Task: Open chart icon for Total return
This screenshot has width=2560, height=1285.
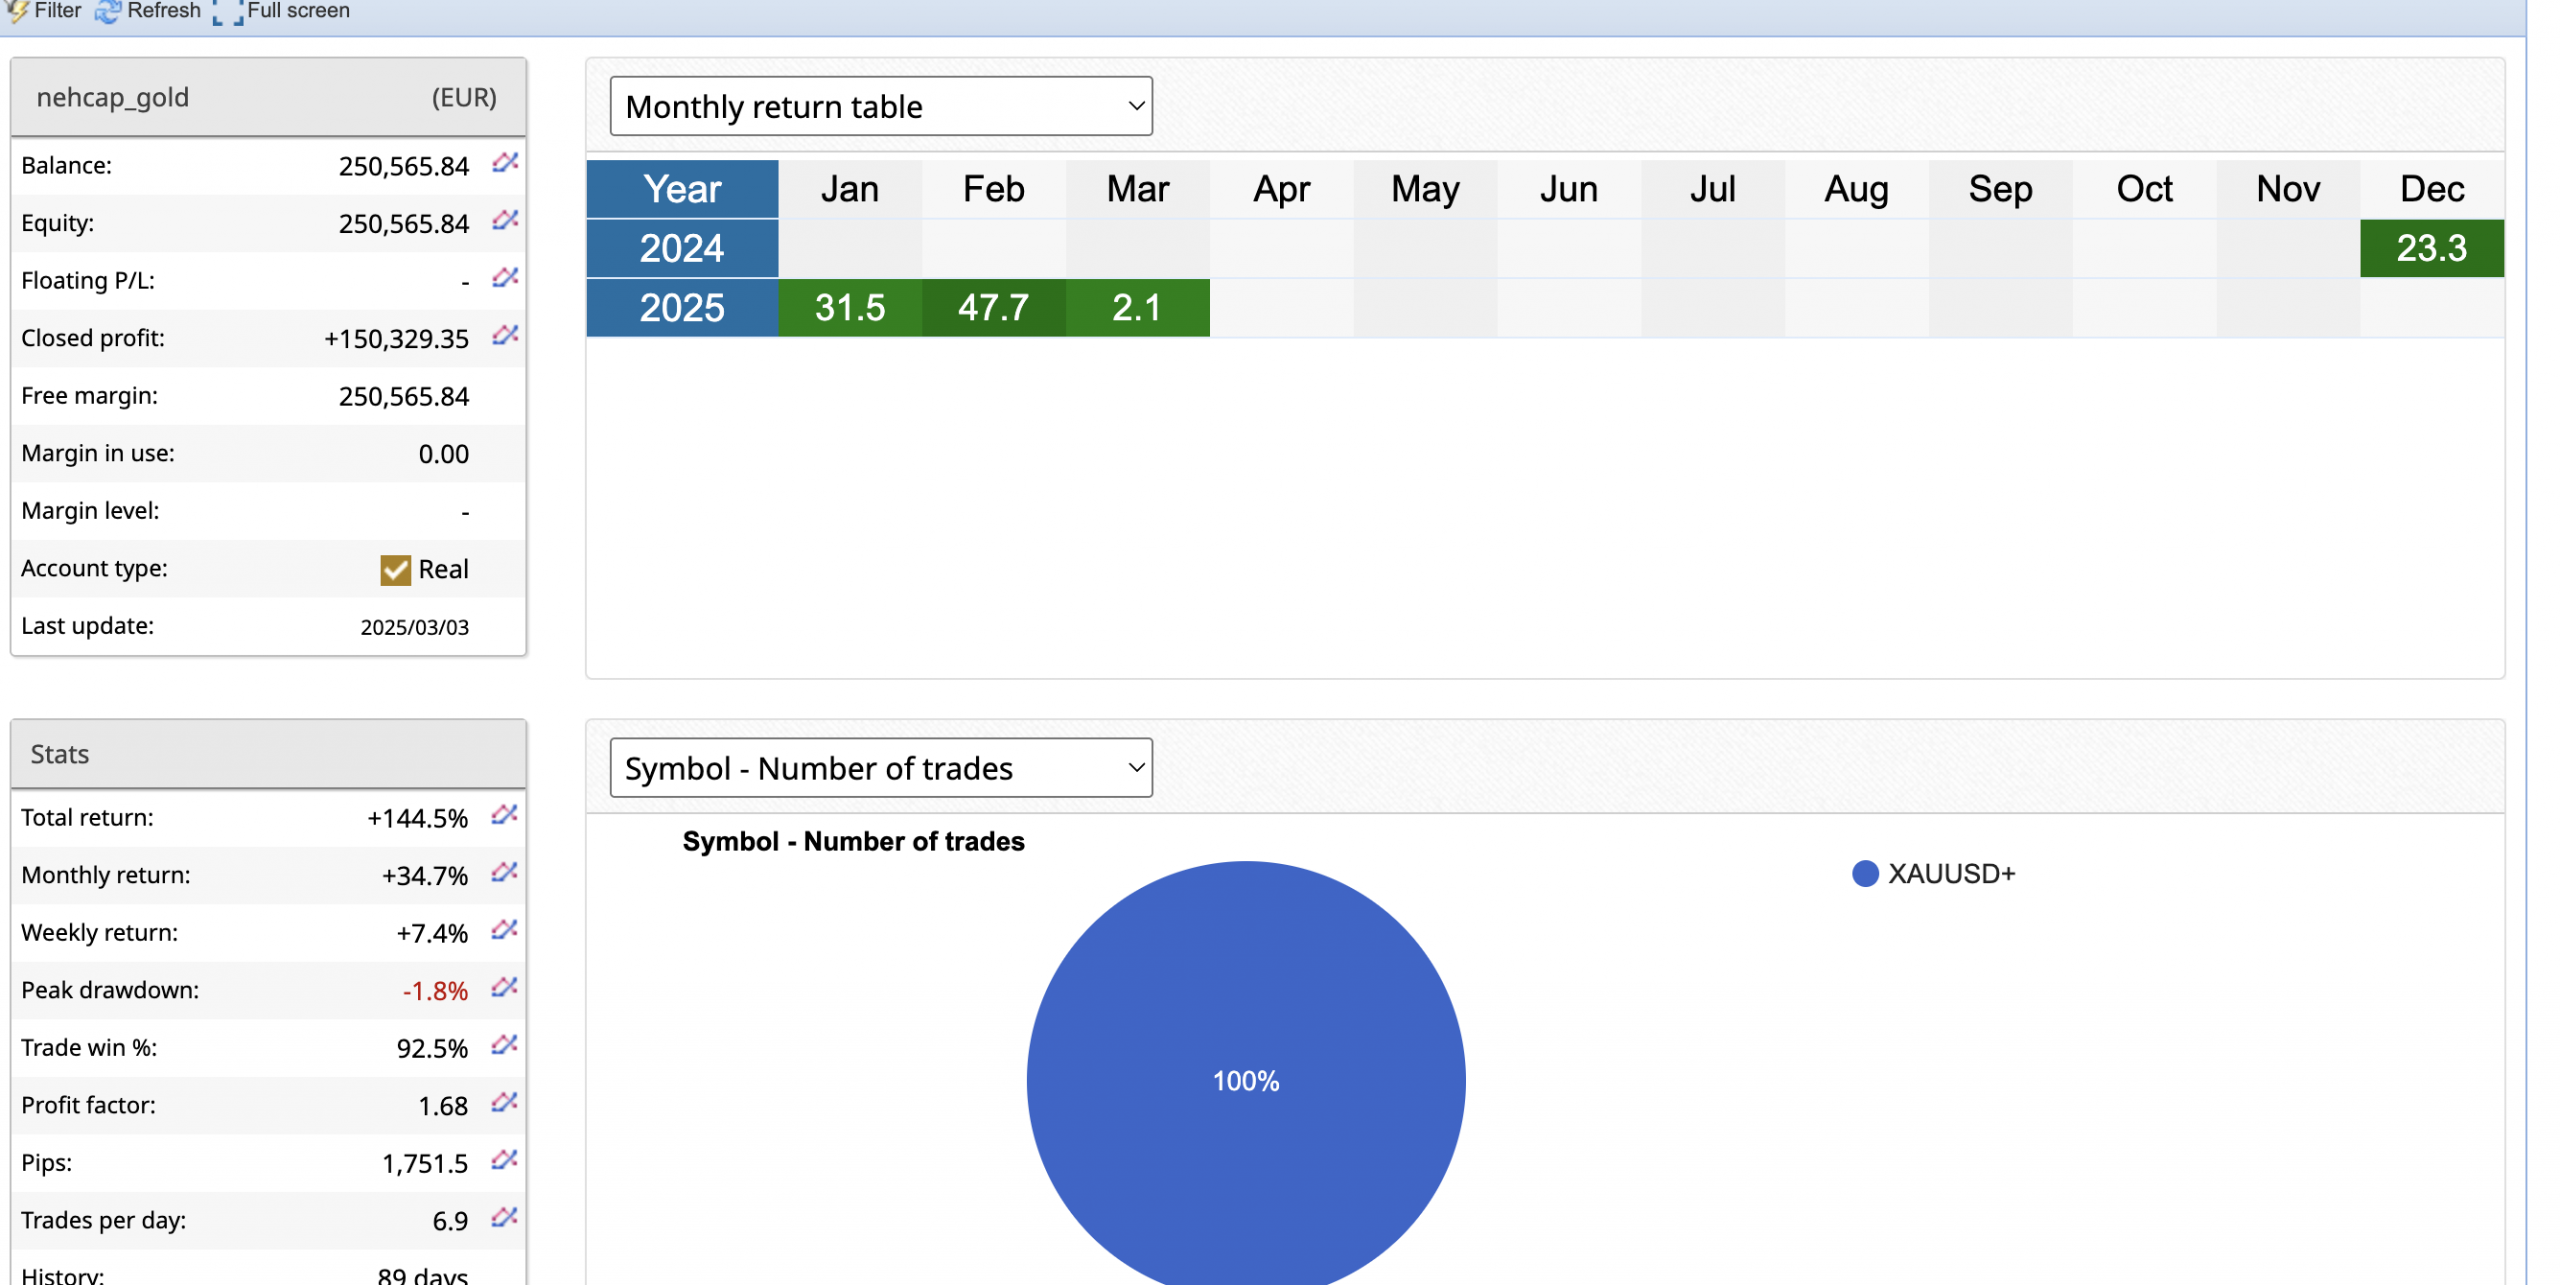Action: 504,815
